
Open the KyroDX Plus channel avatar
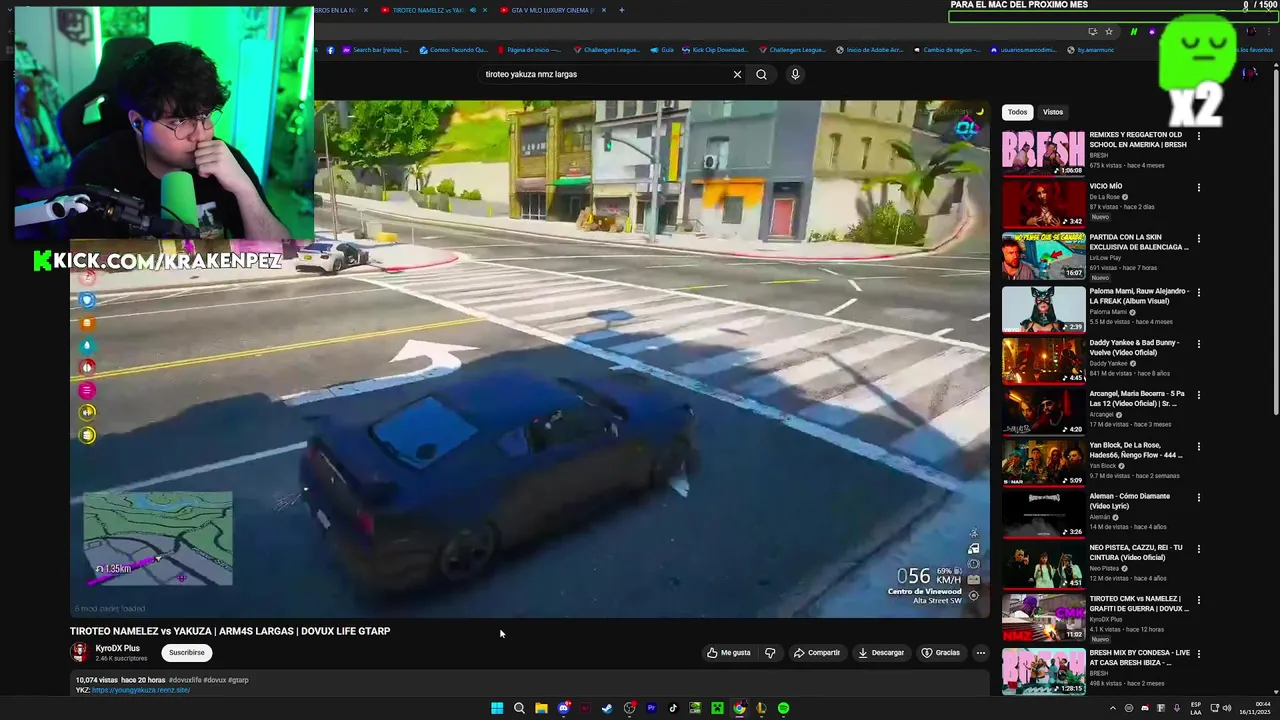point(79,653)
